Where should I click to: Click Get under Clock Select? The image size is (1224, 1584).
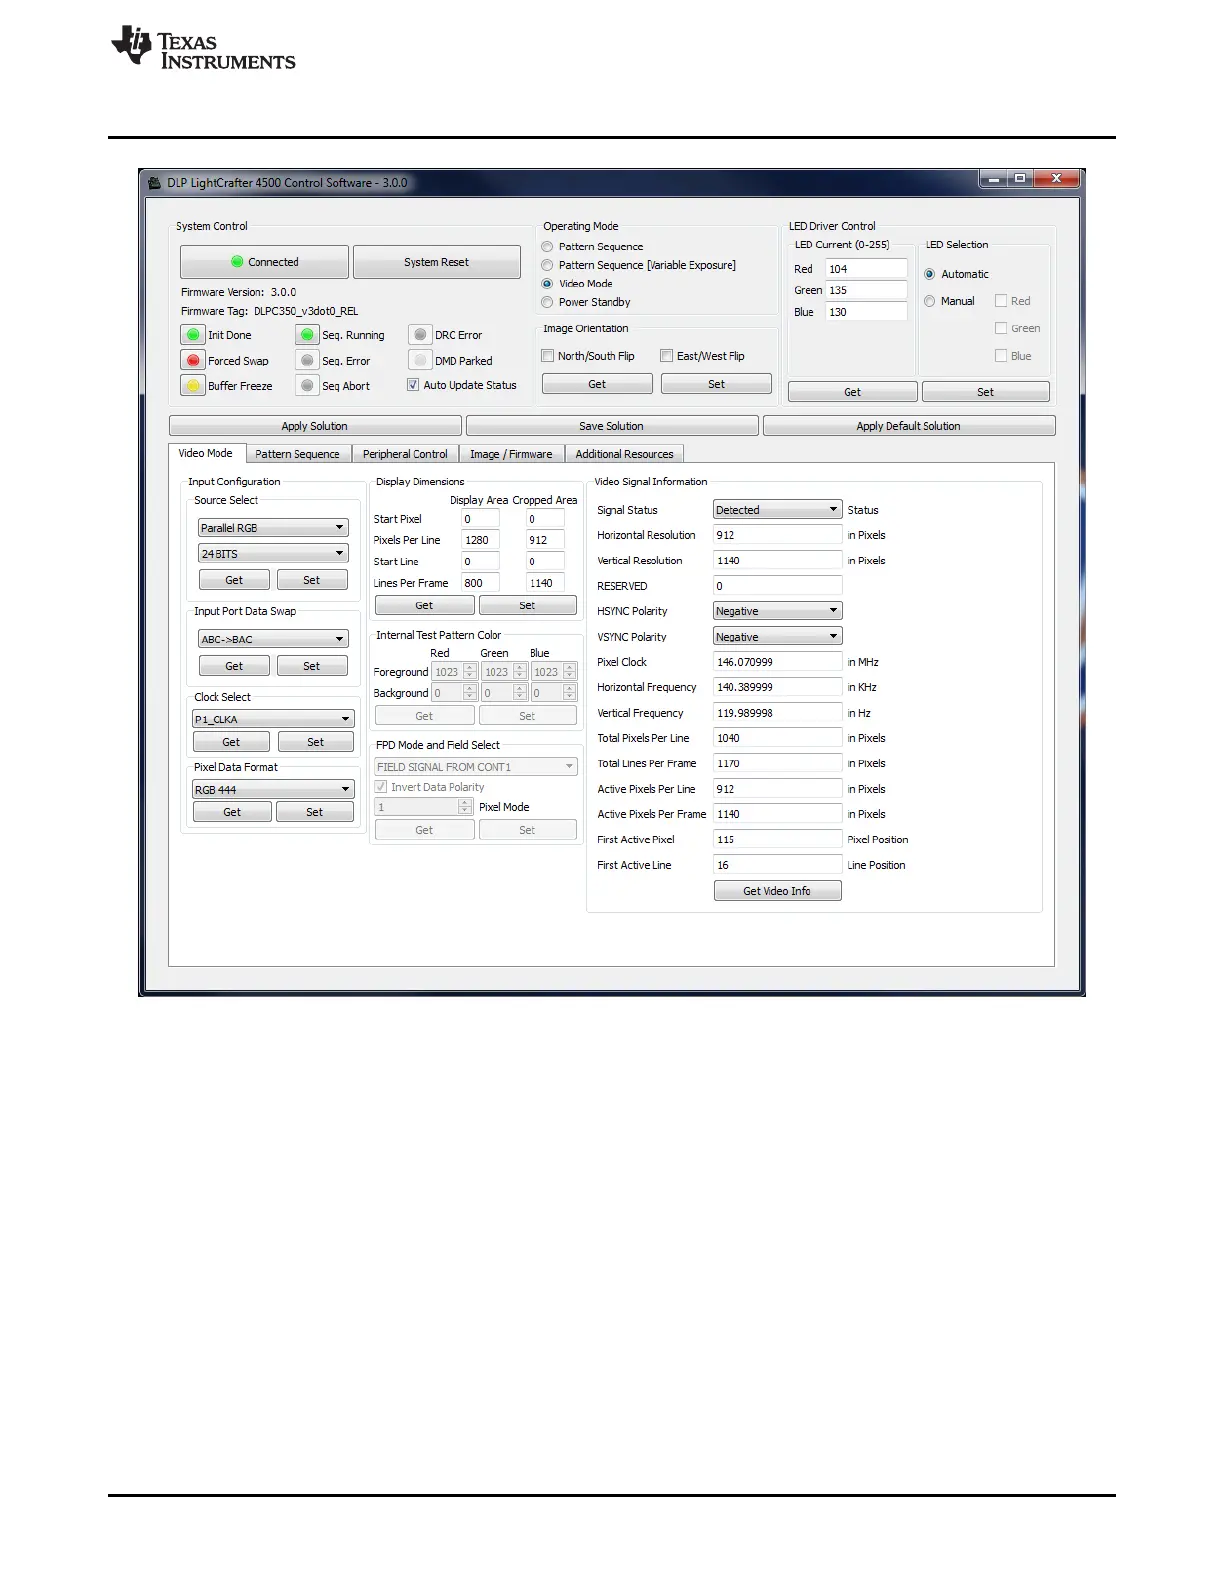tap(231, 742)
